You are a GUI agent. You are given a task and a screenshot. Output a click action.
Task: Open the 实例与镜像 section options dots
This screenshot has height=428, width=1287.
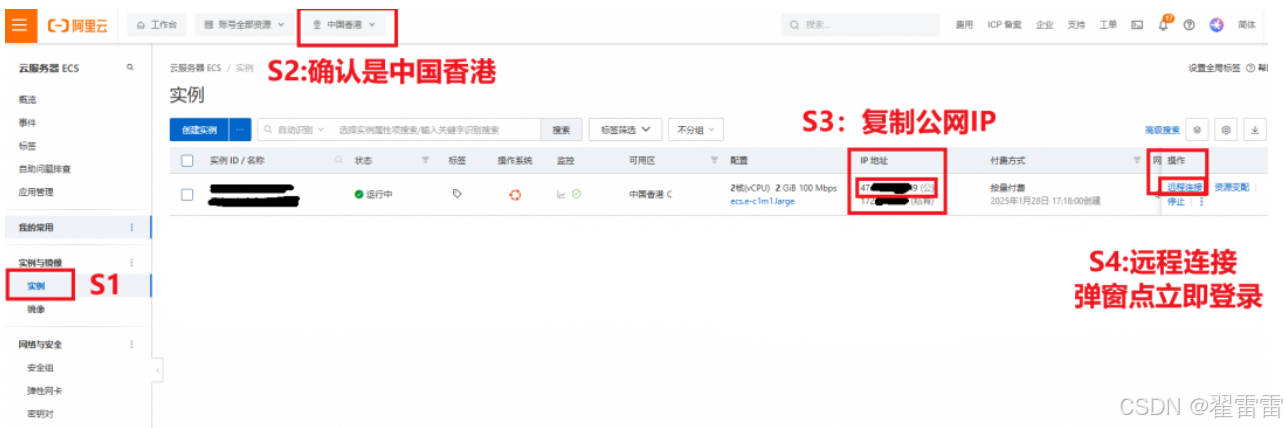pos(131,263)
